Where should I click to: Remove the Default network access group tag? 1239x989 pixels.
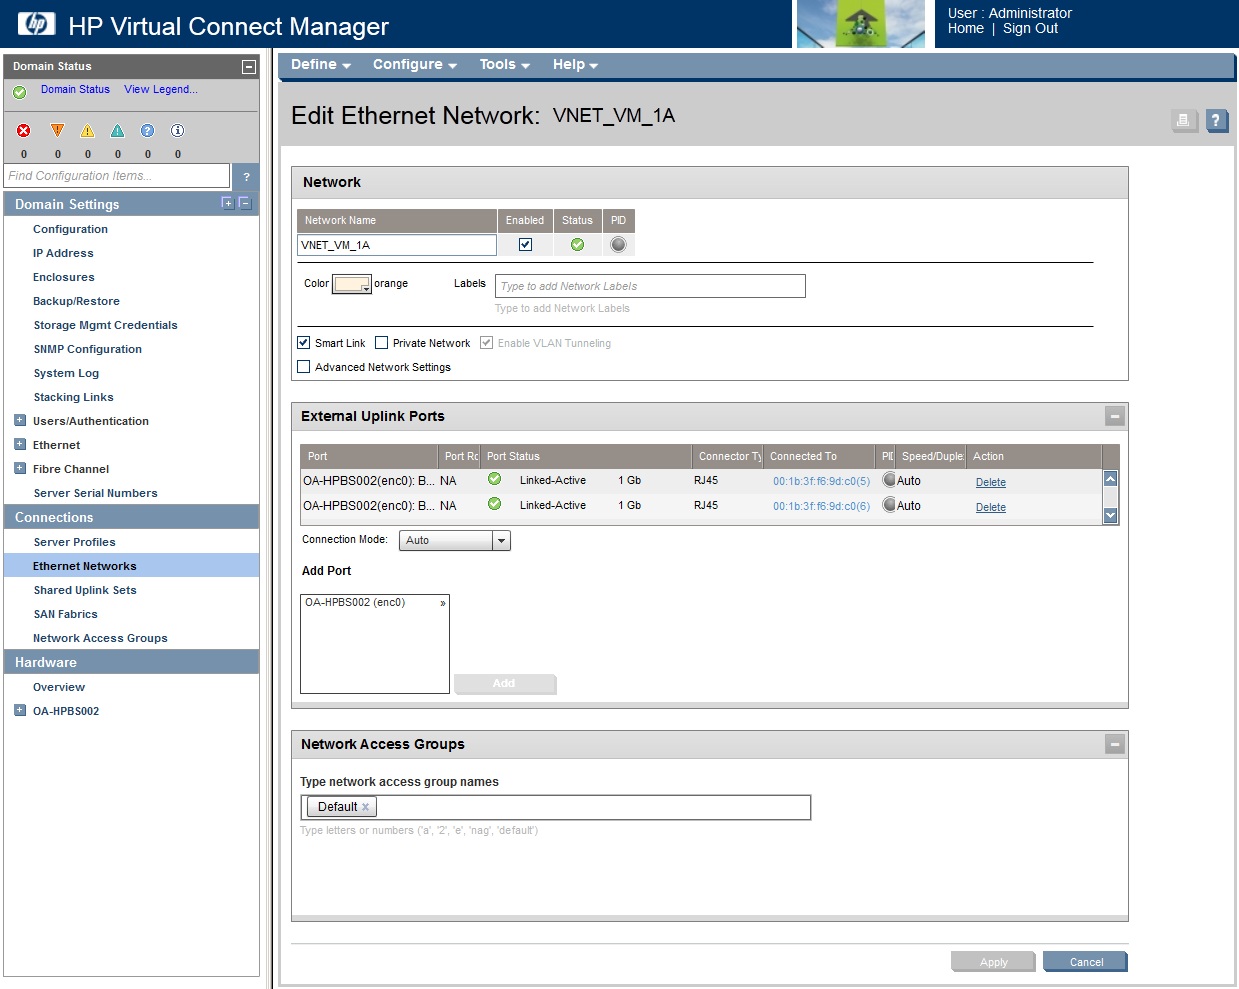tap(366, 807)
